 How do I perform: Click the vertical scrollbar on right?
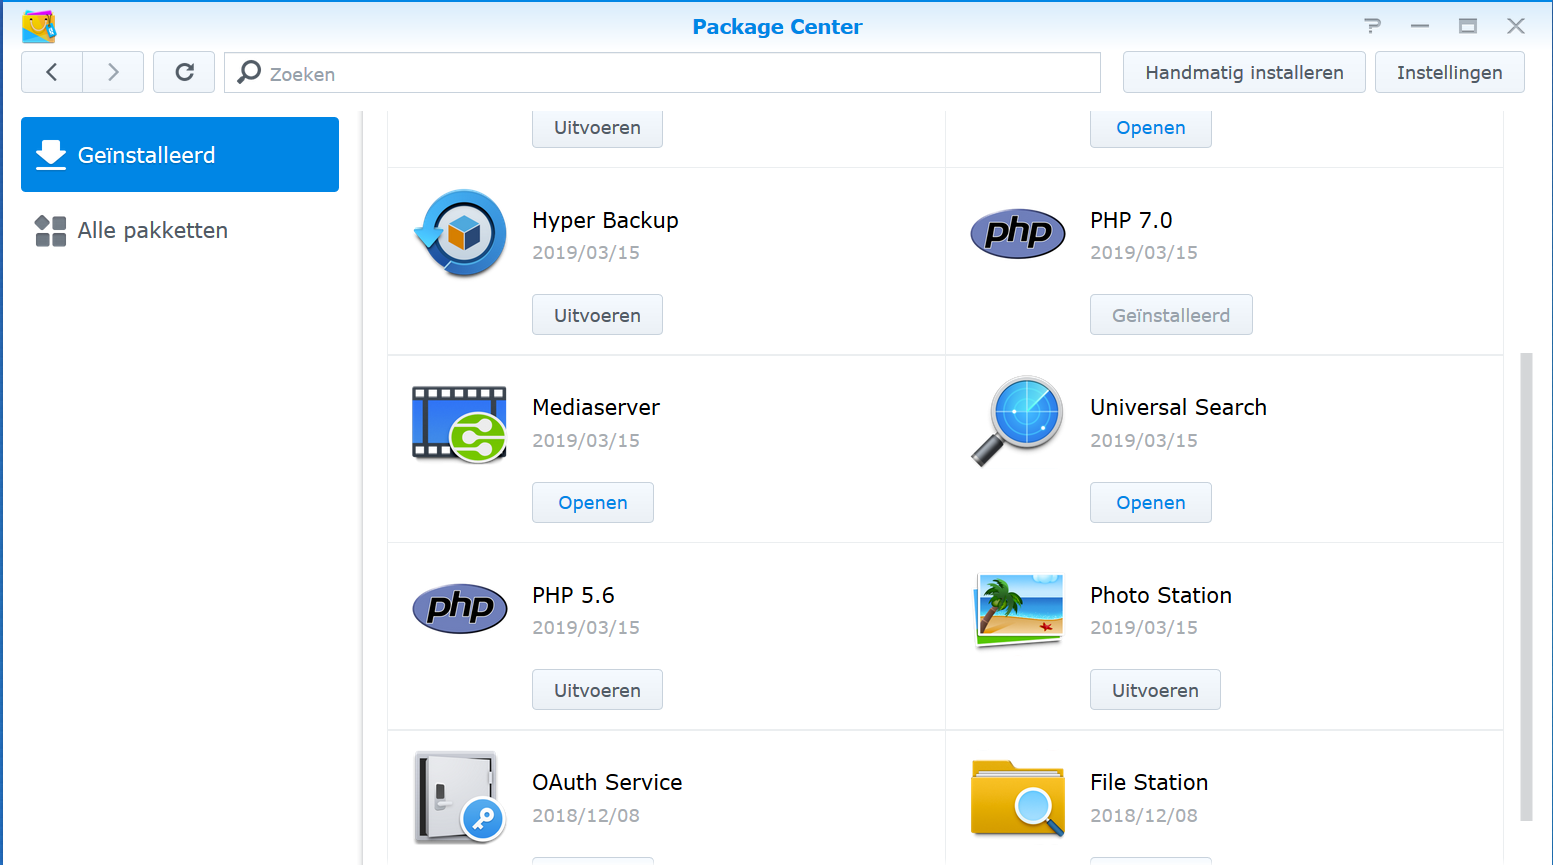(x=1526, y=585)
